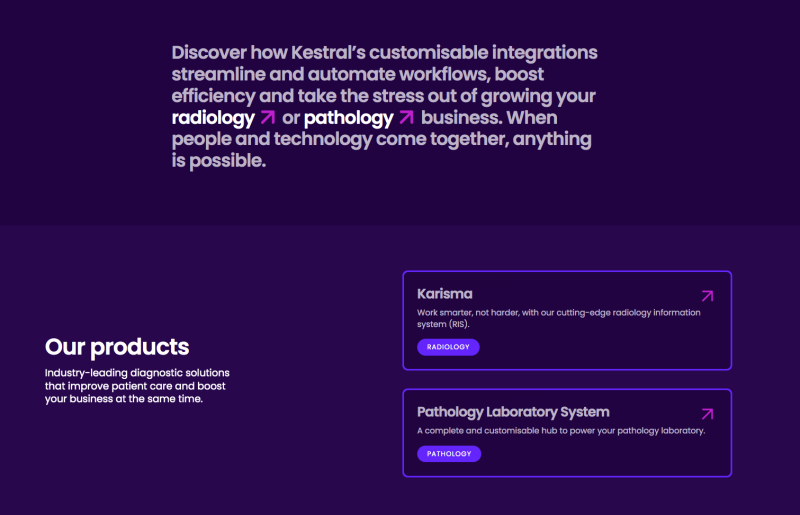Click the efficiency and take the stress line
This screenshot has width=800, height=515.
click(x=383, y=96)
